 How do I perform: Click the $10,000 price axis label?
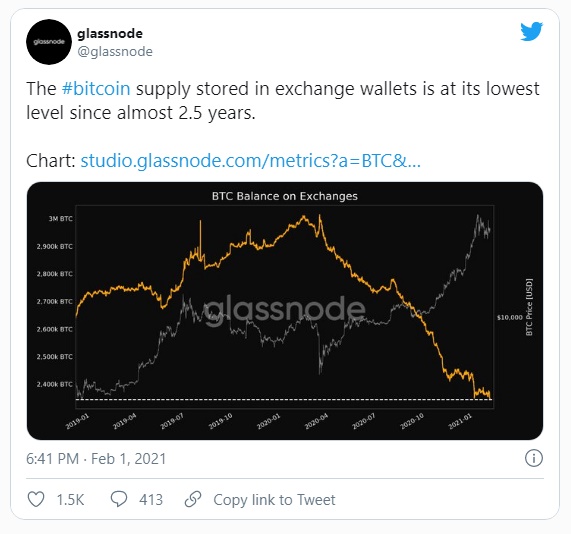[x=509, y=318]
